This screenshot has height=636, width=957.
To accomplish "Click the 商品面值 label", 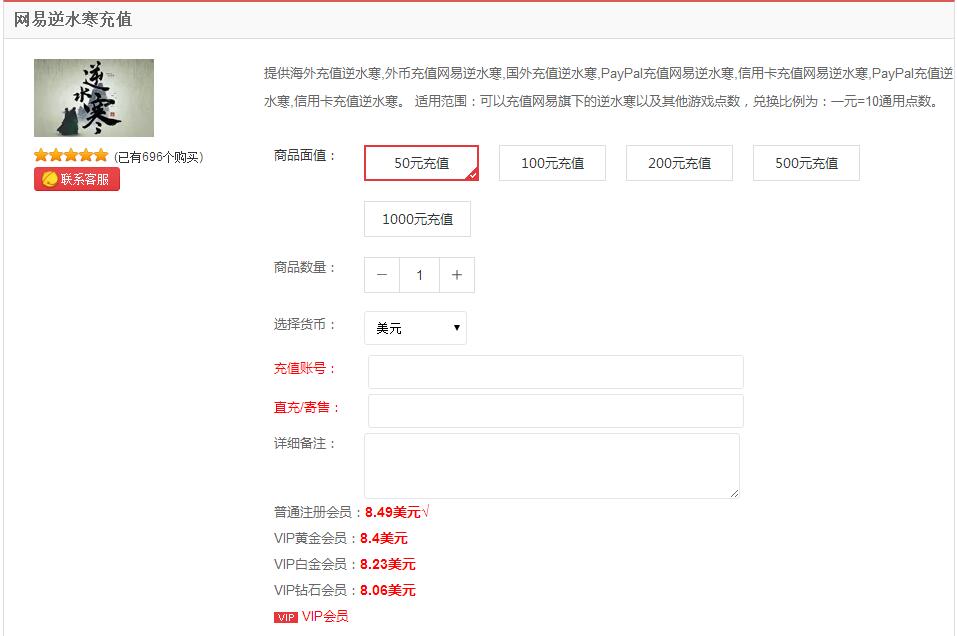I will pyautogui.click(x=305, y=156).
